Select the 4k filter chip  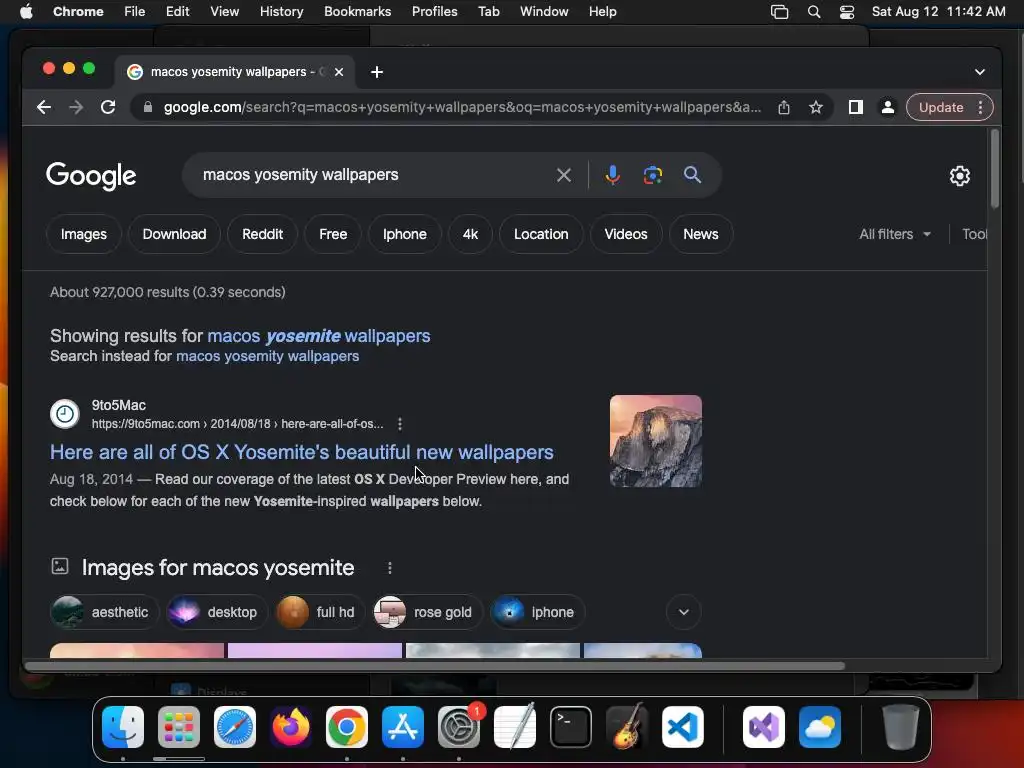(470, 234)
